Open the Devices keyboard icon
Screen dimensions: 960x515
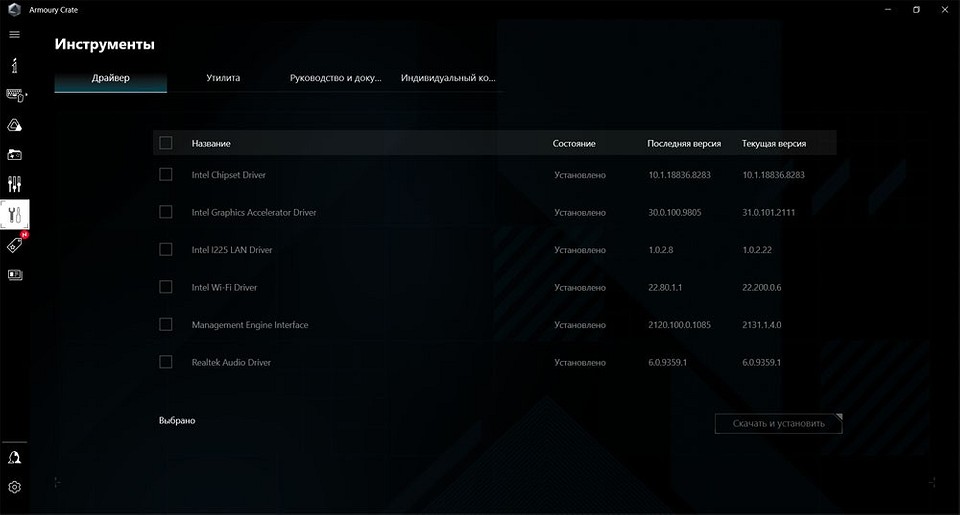click(x=15, y=95)
